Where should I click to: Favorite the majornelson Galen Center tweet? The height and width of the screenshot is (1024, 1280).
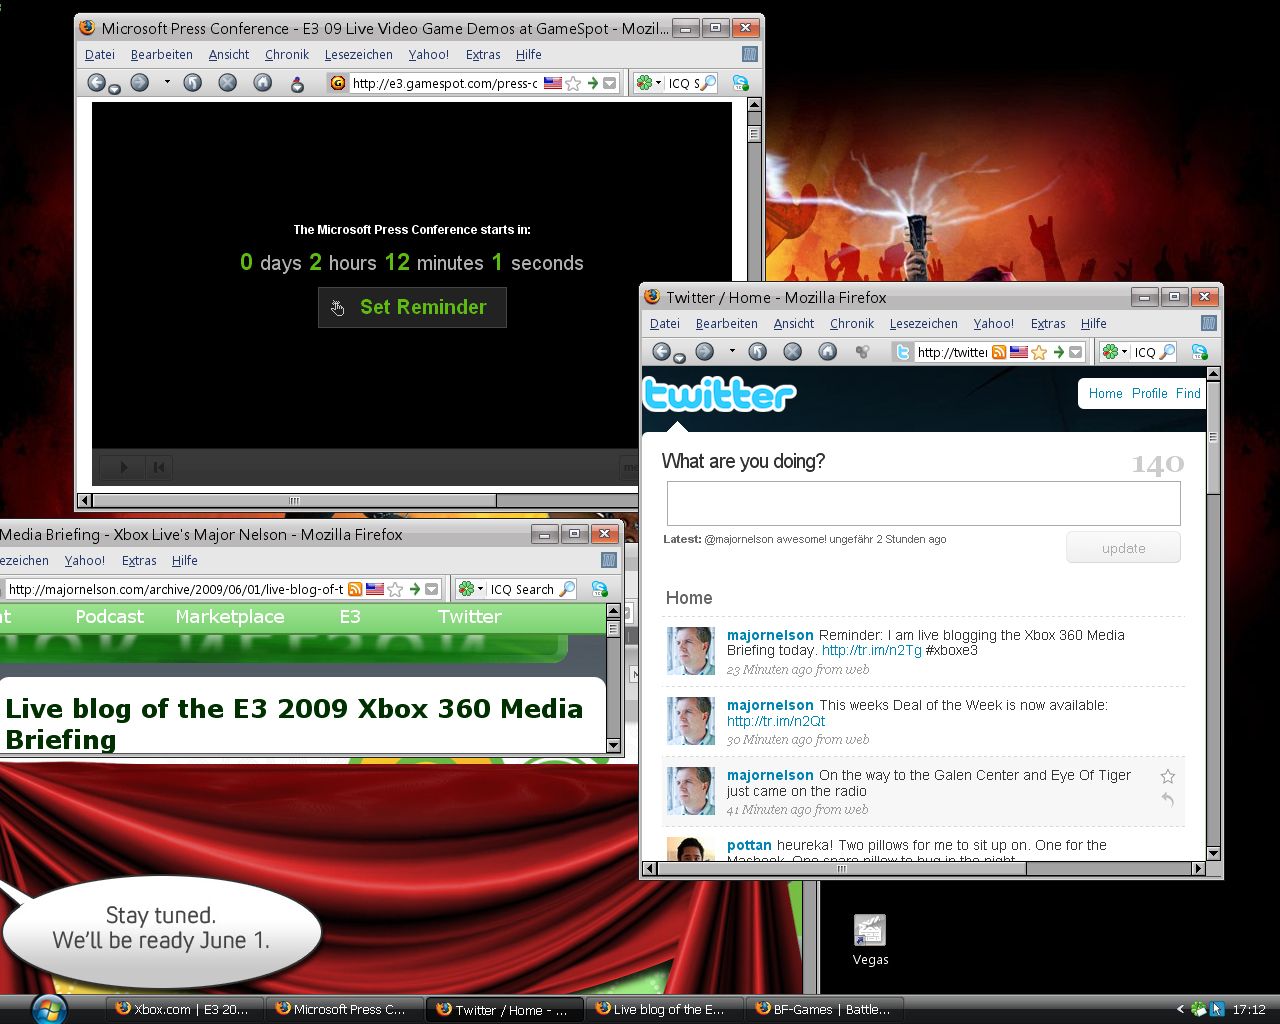(x=1167, y=776)
